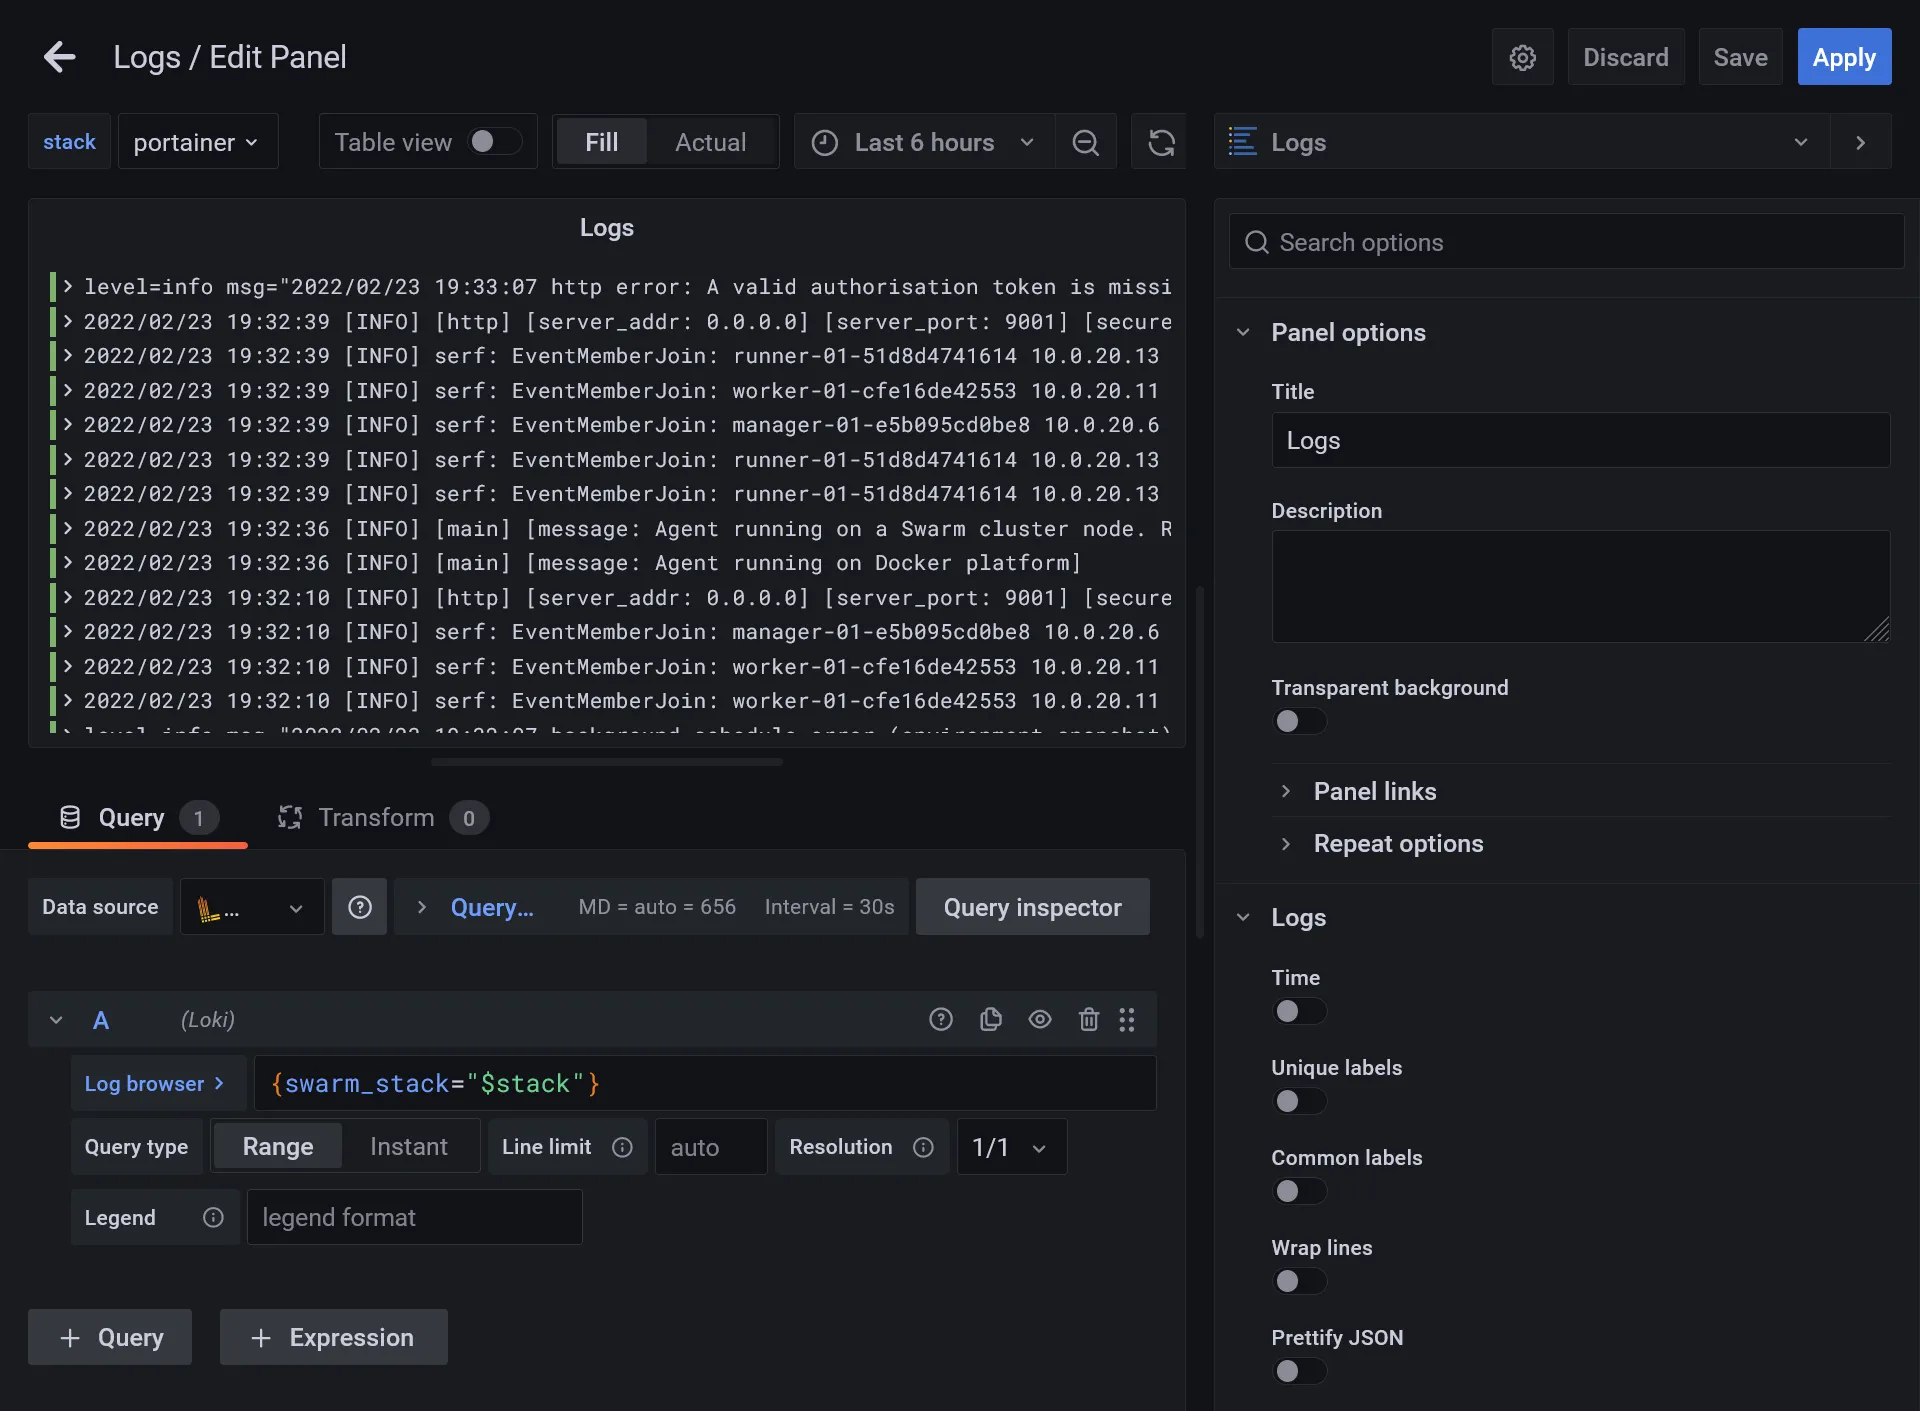Screen dimensions: 1920x1411
Task: Click the Search options magnifier icon
Action: click(1257, 242)
